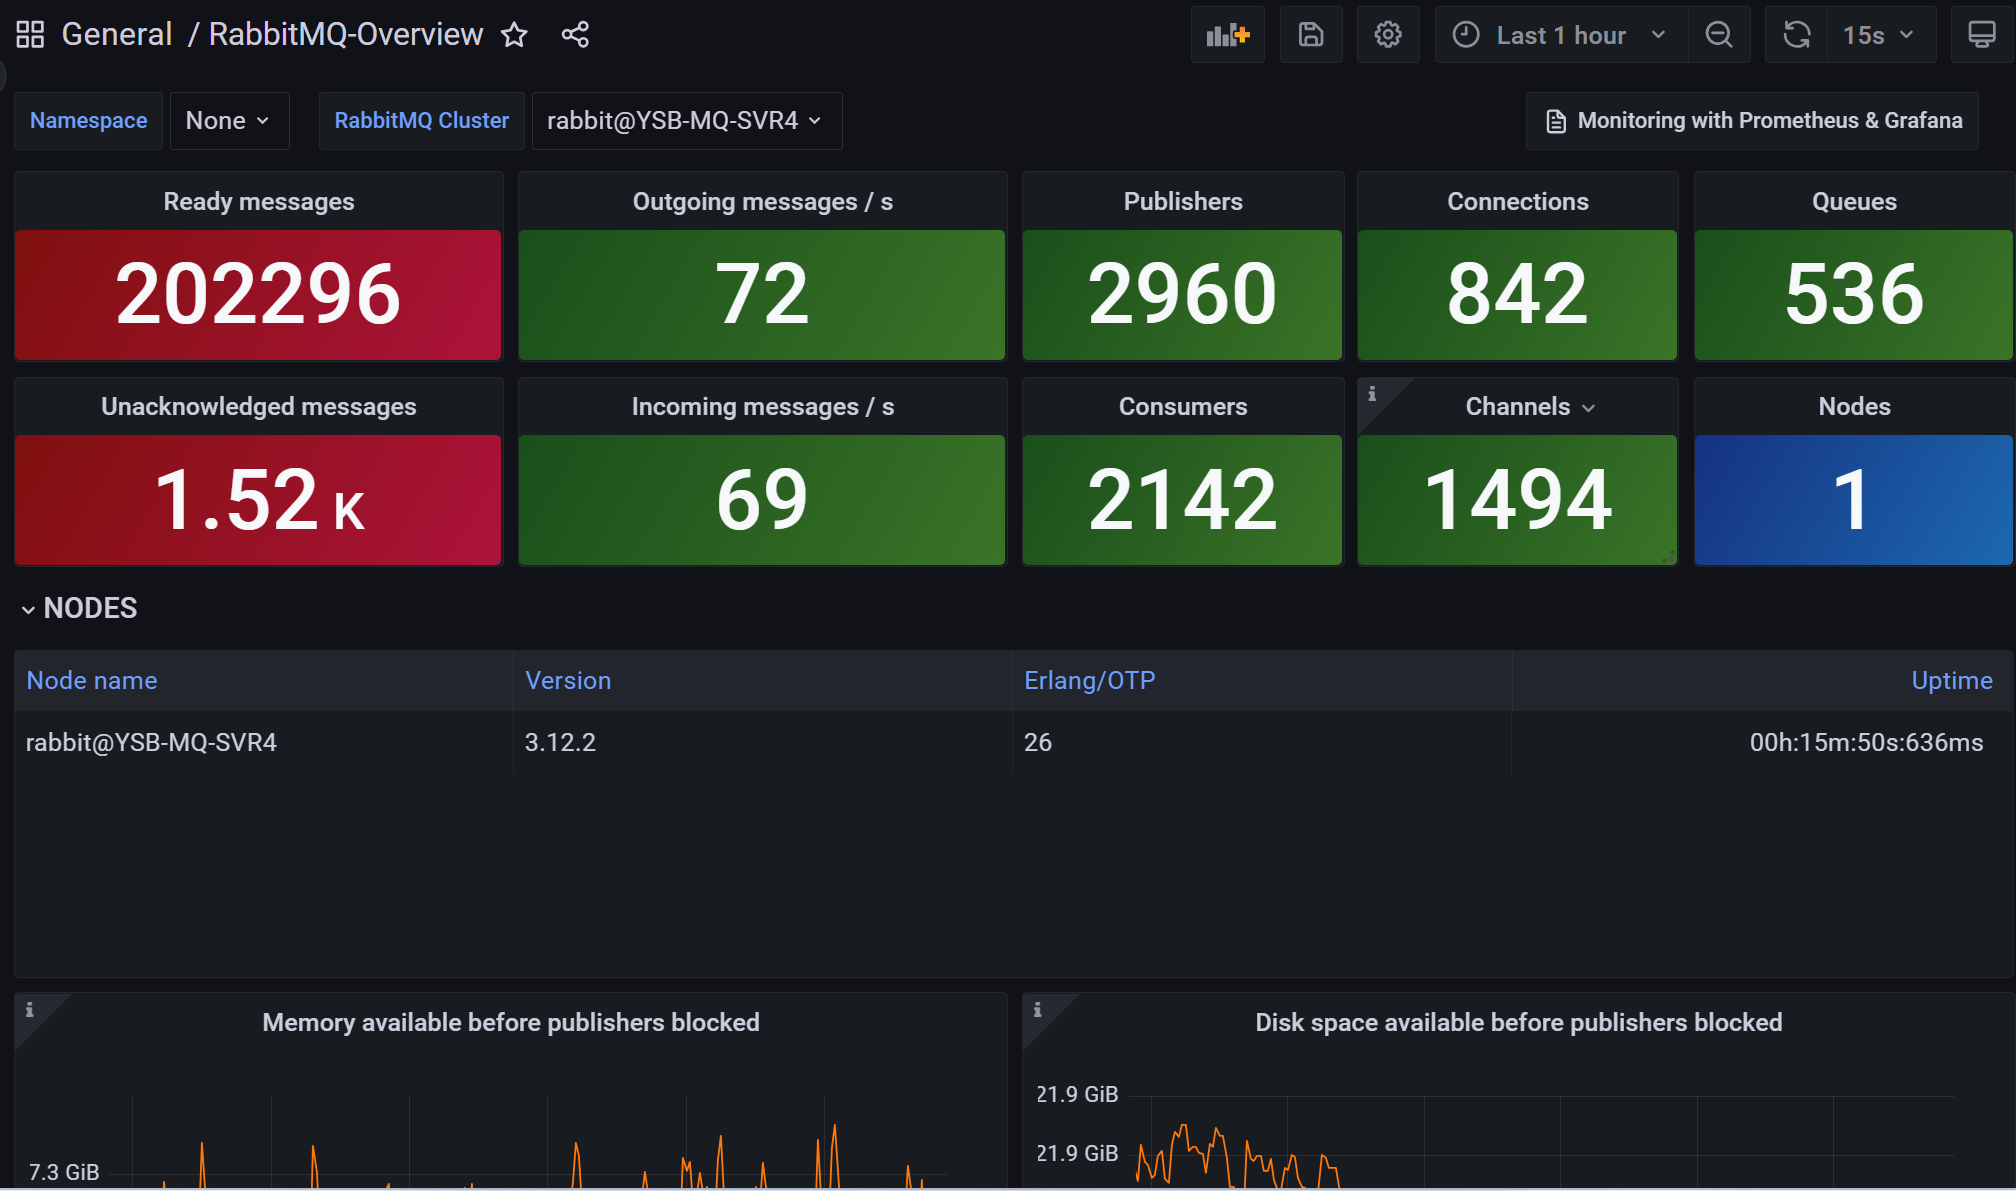Click the share dashboard icon

pyautogui.click(x=575, y=35)
